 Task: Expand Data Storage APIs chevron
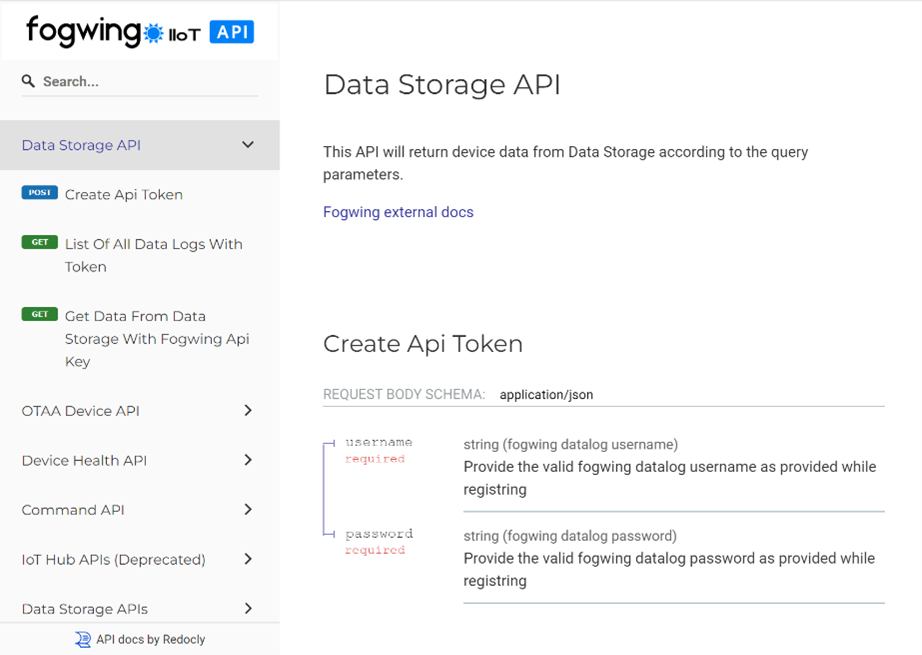click(248, 608)
